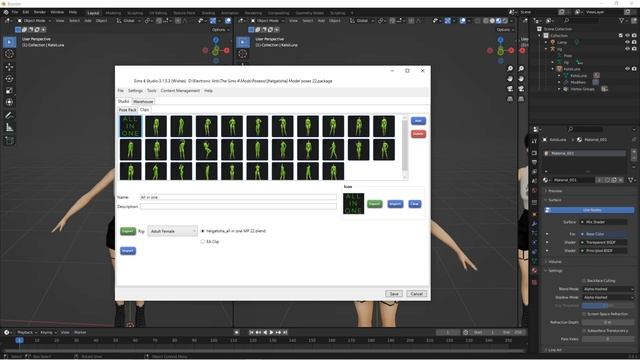Click the Name input field containing 'All in one'
The height and width of the screenshot is (360, 640).
point(238,197)
